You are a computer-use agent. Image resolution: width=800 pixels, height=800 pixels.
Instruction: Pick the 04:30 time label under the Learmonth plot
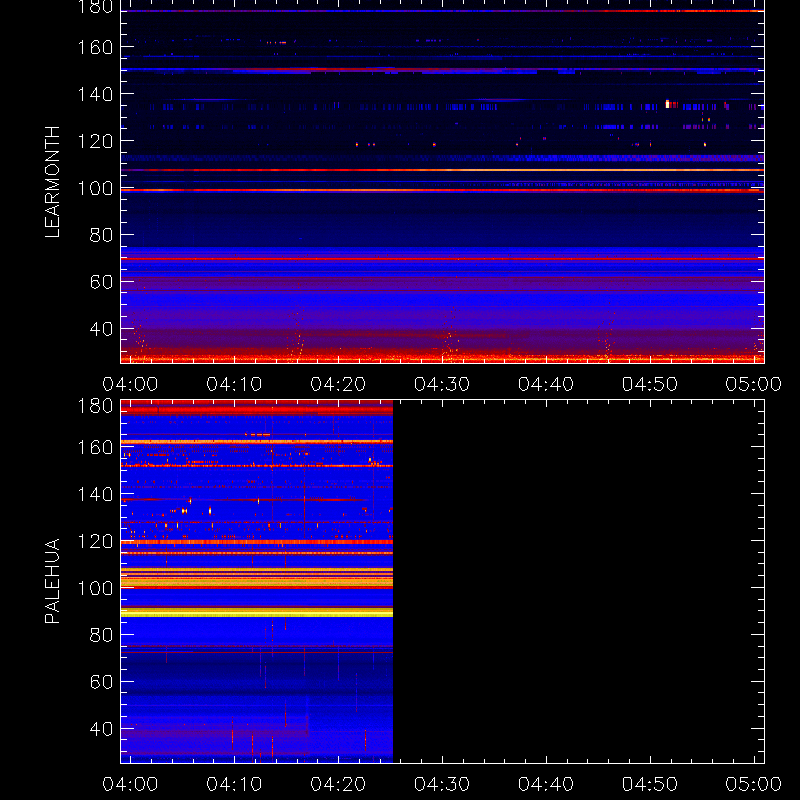pos(442,384)
